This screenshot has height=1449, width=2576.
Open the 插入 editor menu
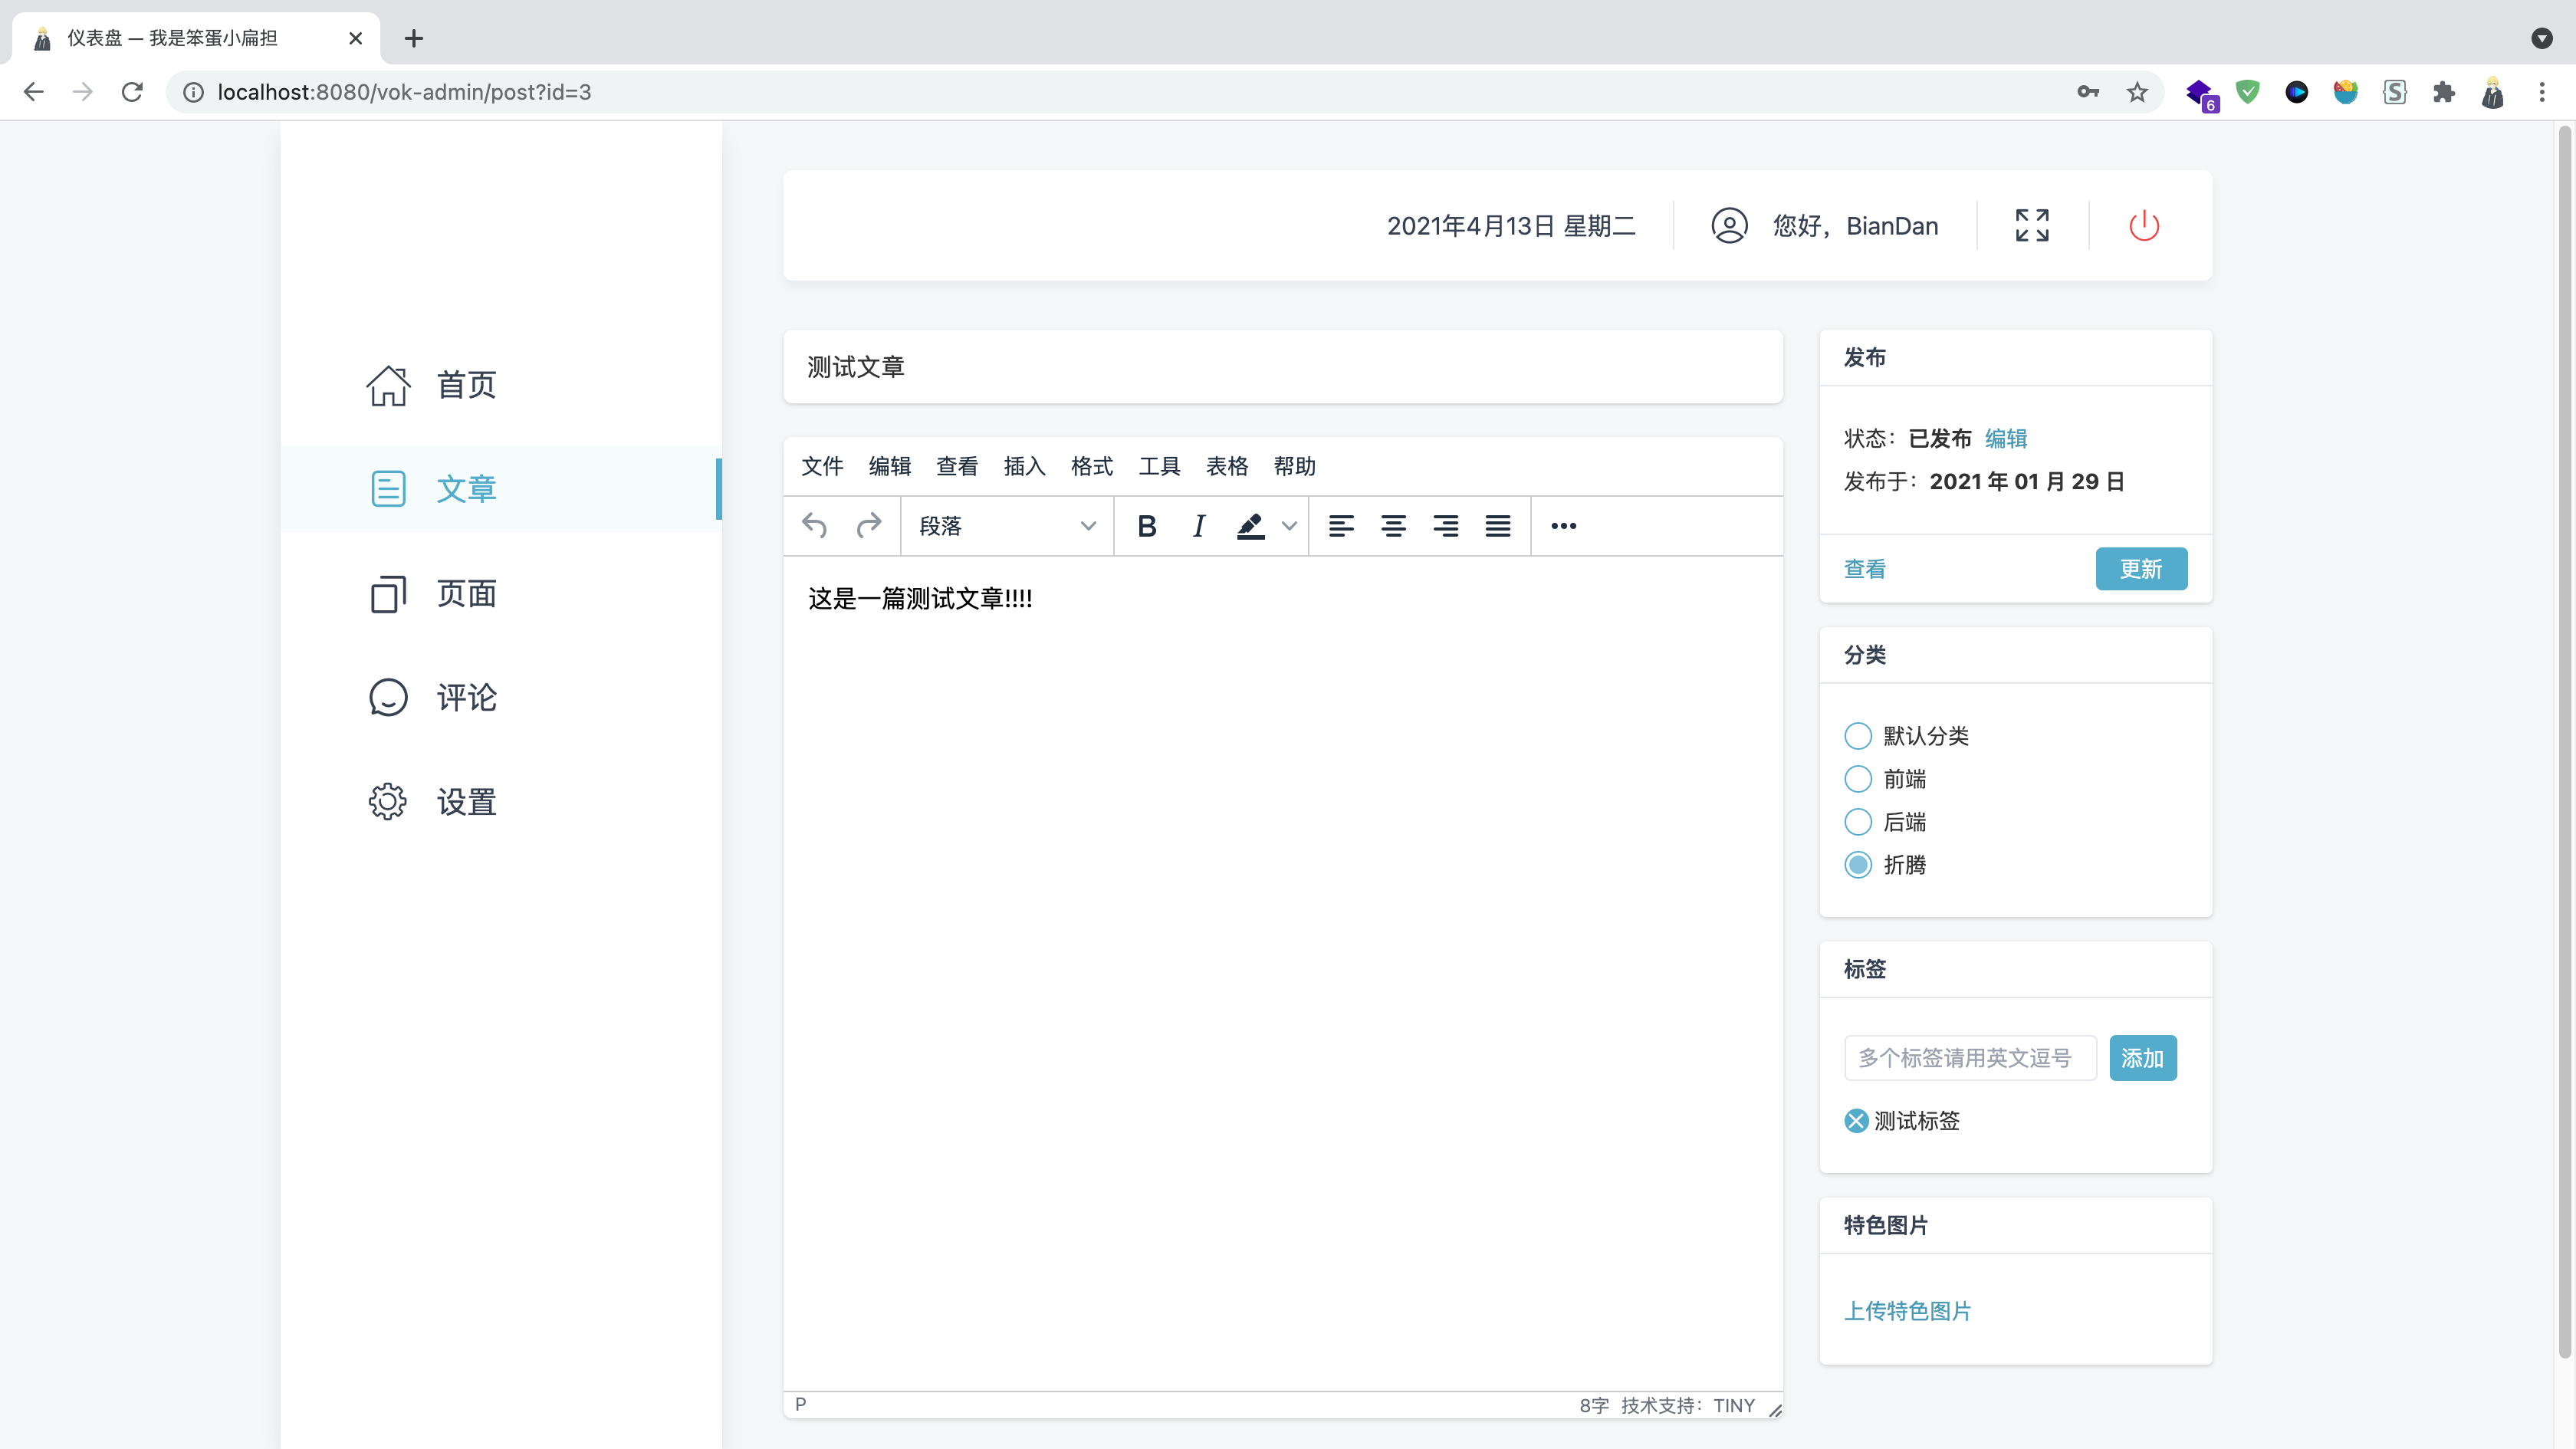(x=1024, y=466)
